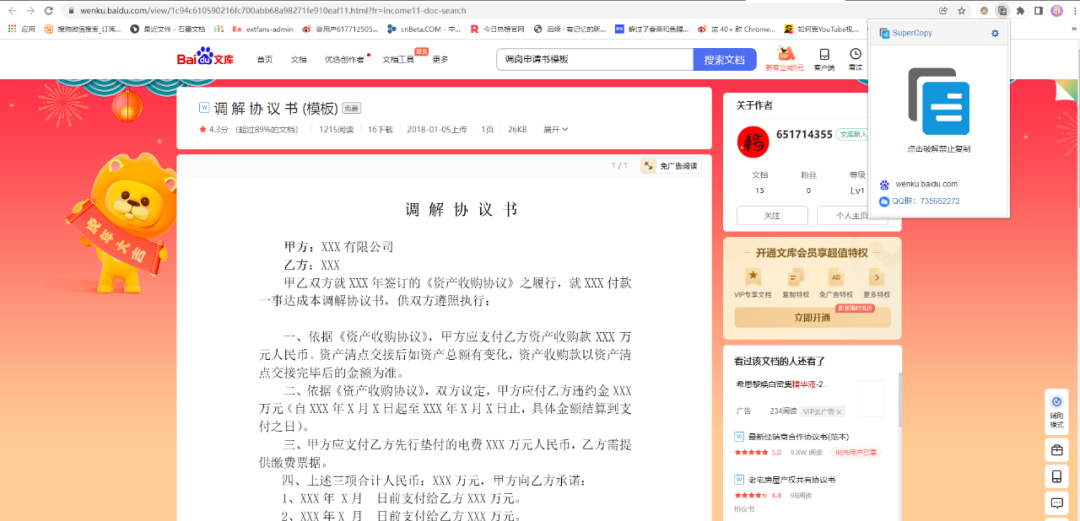Open the 文档 navigation tab
1080x521 pixels.
point(298,59)
